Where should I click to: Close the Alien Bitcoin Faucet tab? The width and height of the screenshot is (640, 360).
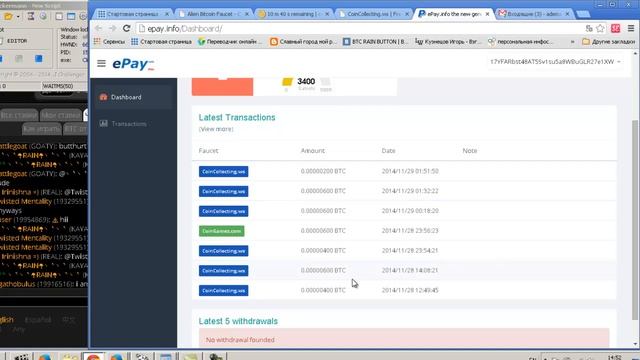click(247, 14)
